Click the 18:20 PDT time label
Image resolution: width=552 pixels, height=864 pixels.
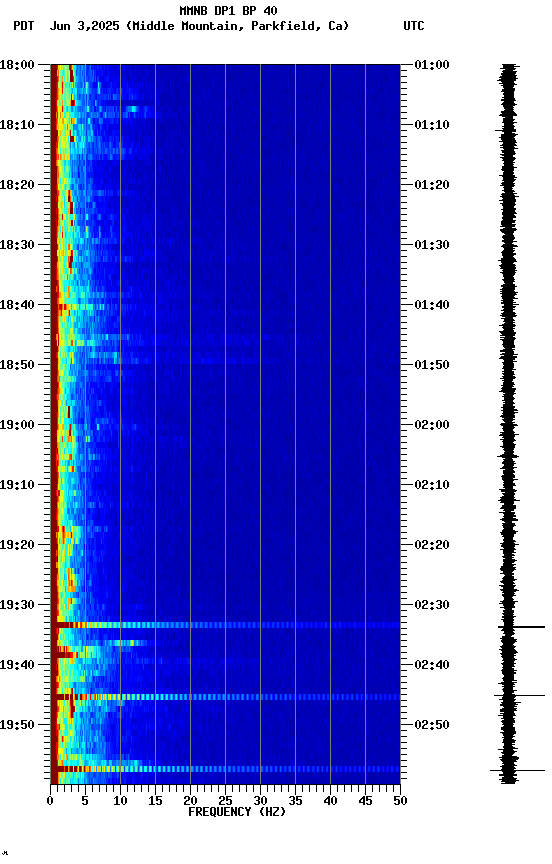(x=17, y=185)
